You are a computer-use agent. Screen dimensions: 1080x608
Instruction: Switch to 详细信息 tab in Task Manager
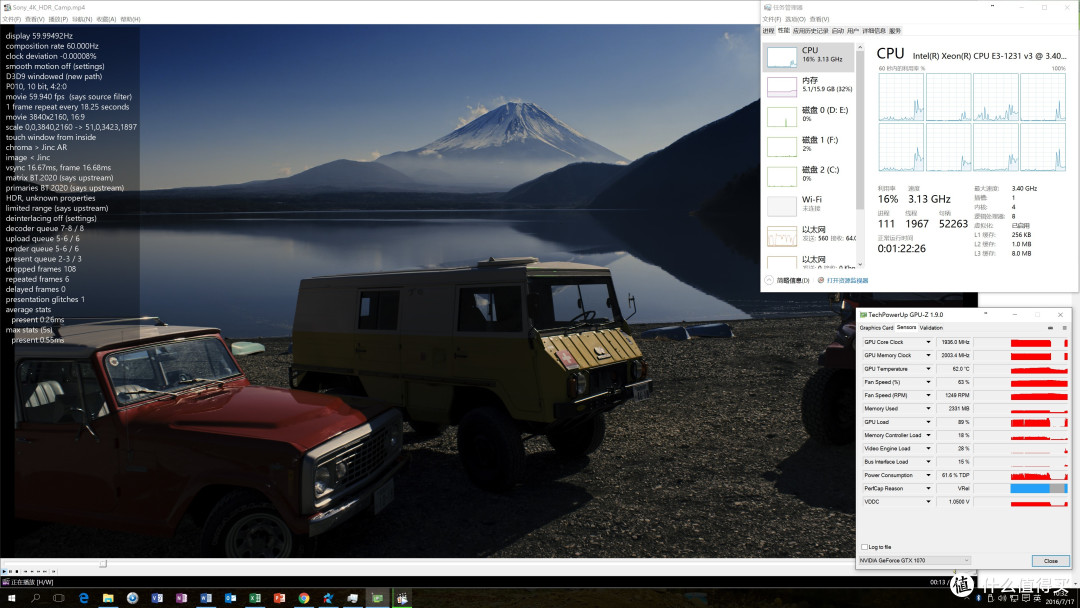point(875,30)
